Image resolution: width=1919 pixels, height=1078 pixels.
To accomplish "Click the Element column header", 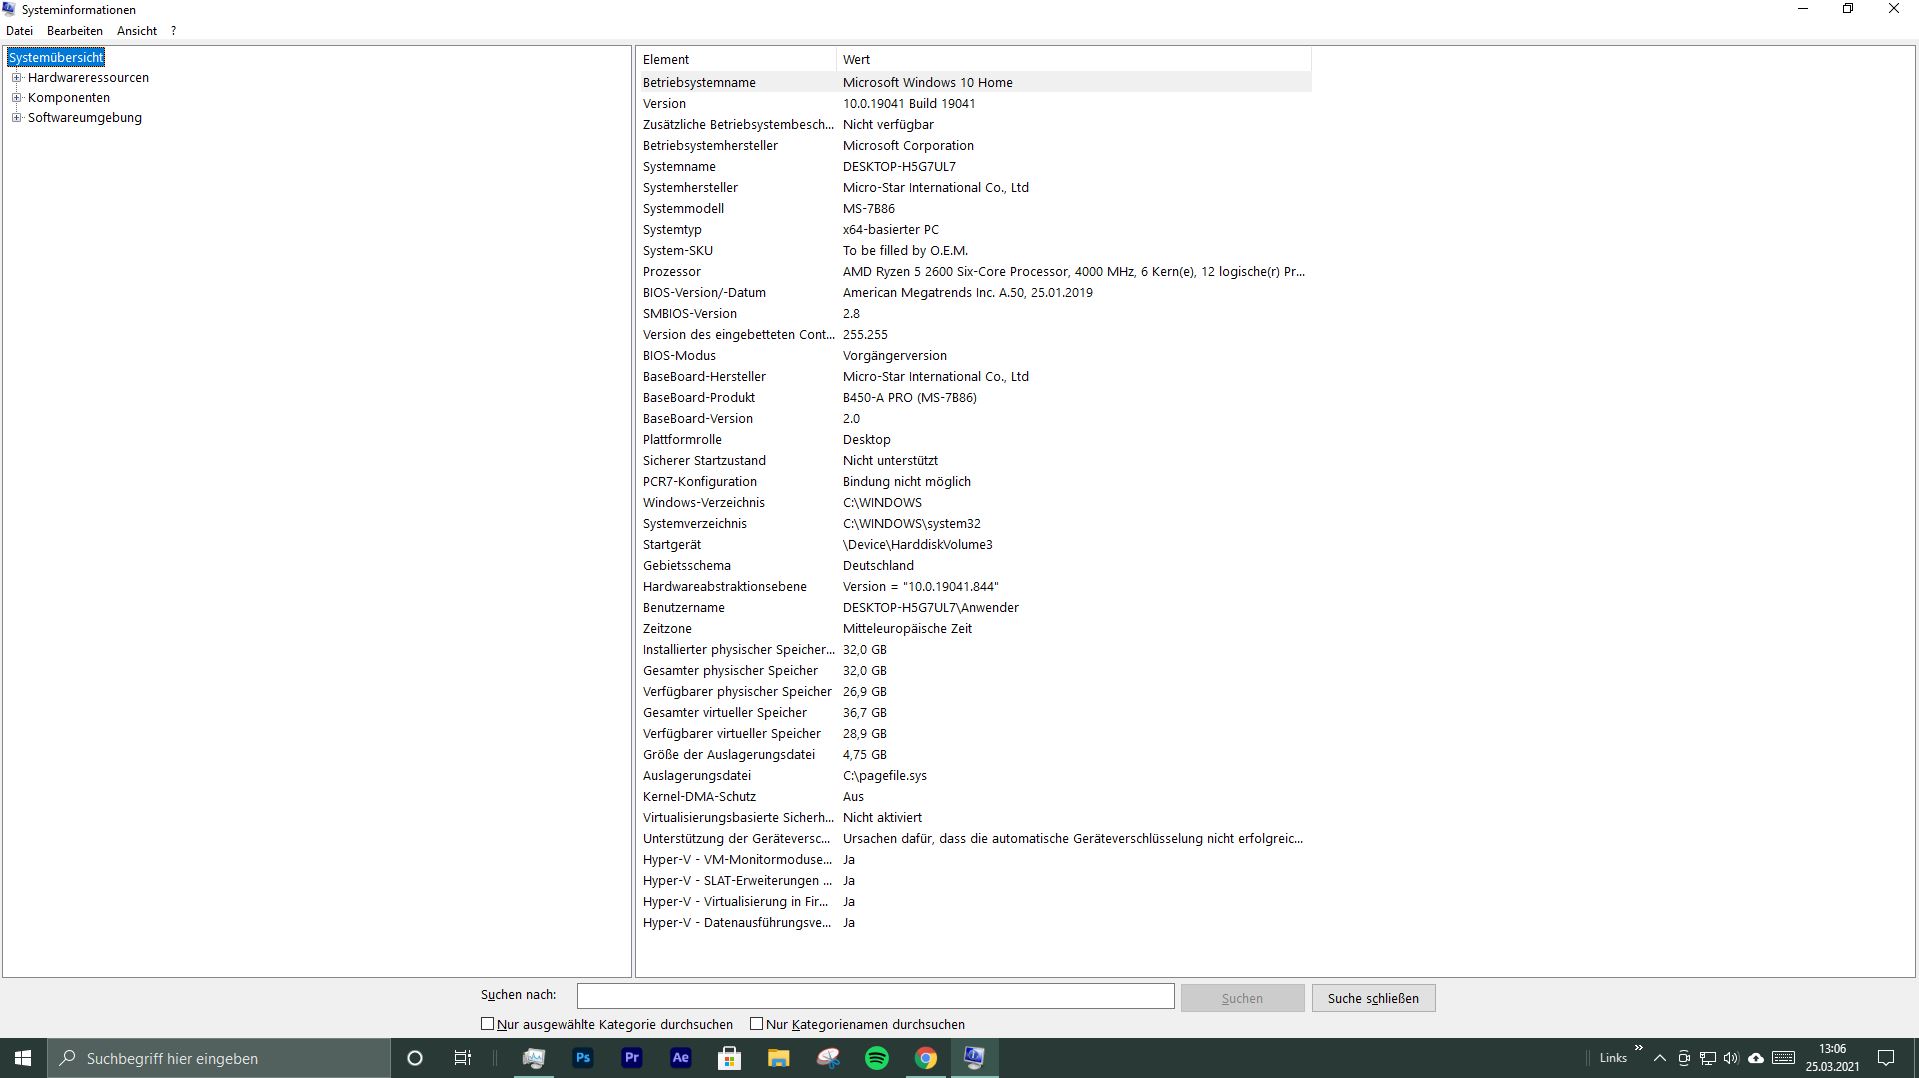I will pyautogui.click(x=736, y=60).
